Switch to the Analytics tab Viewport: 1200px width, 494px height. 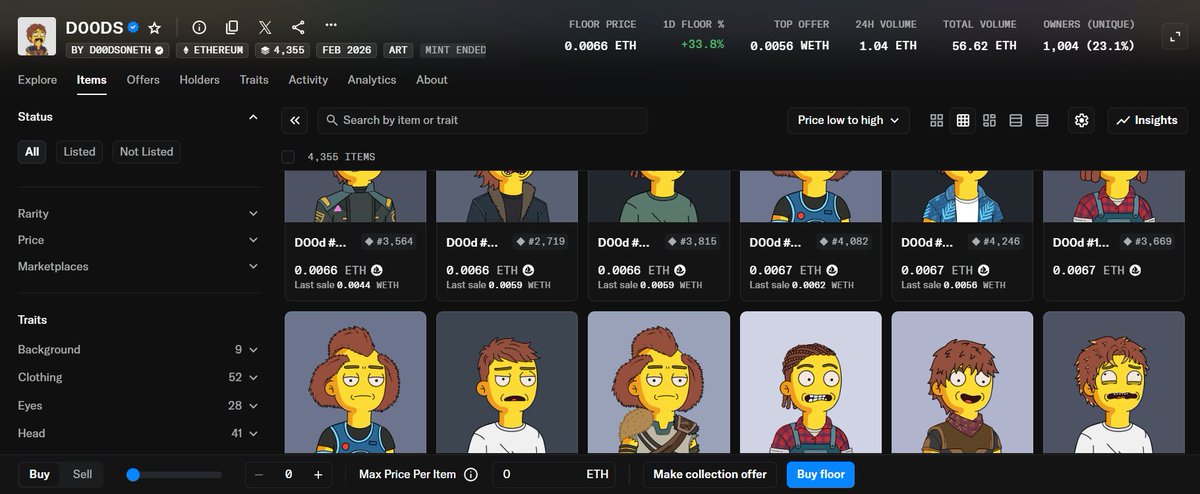372,80
